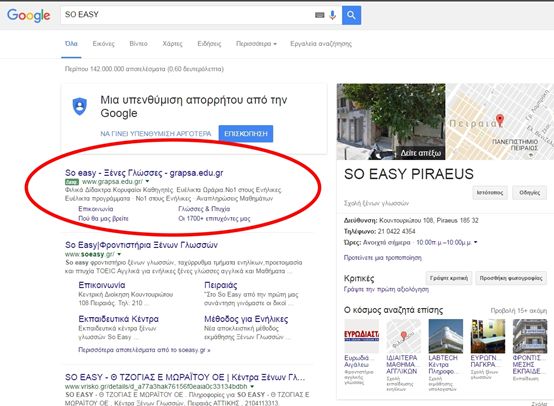The width and height of the screenshot is (554, 406).
Task: Open the So Easy grapsa.edu.gr ad link
Action: [144, 173]
